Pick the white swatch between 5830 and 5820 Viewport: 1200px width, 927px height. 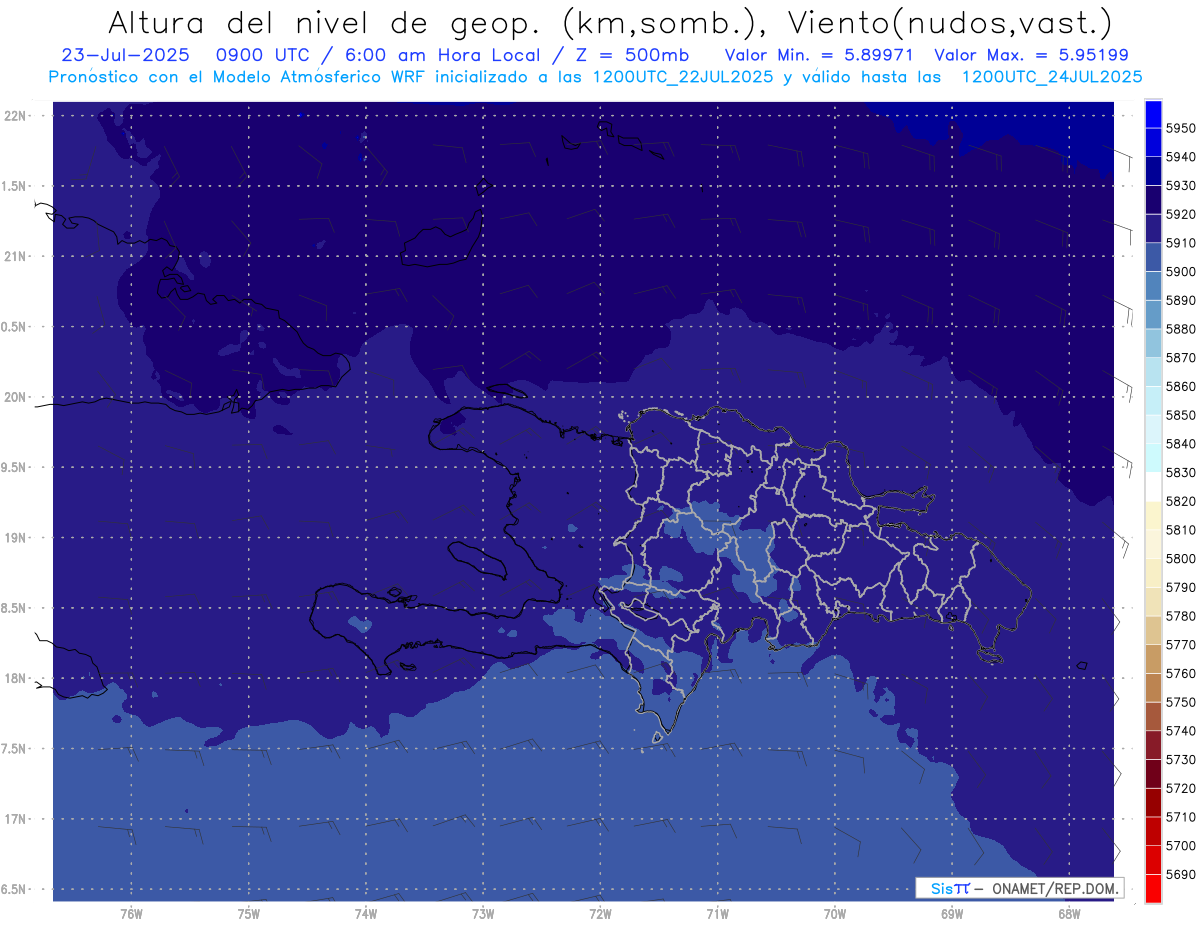tap(1153, 486)
